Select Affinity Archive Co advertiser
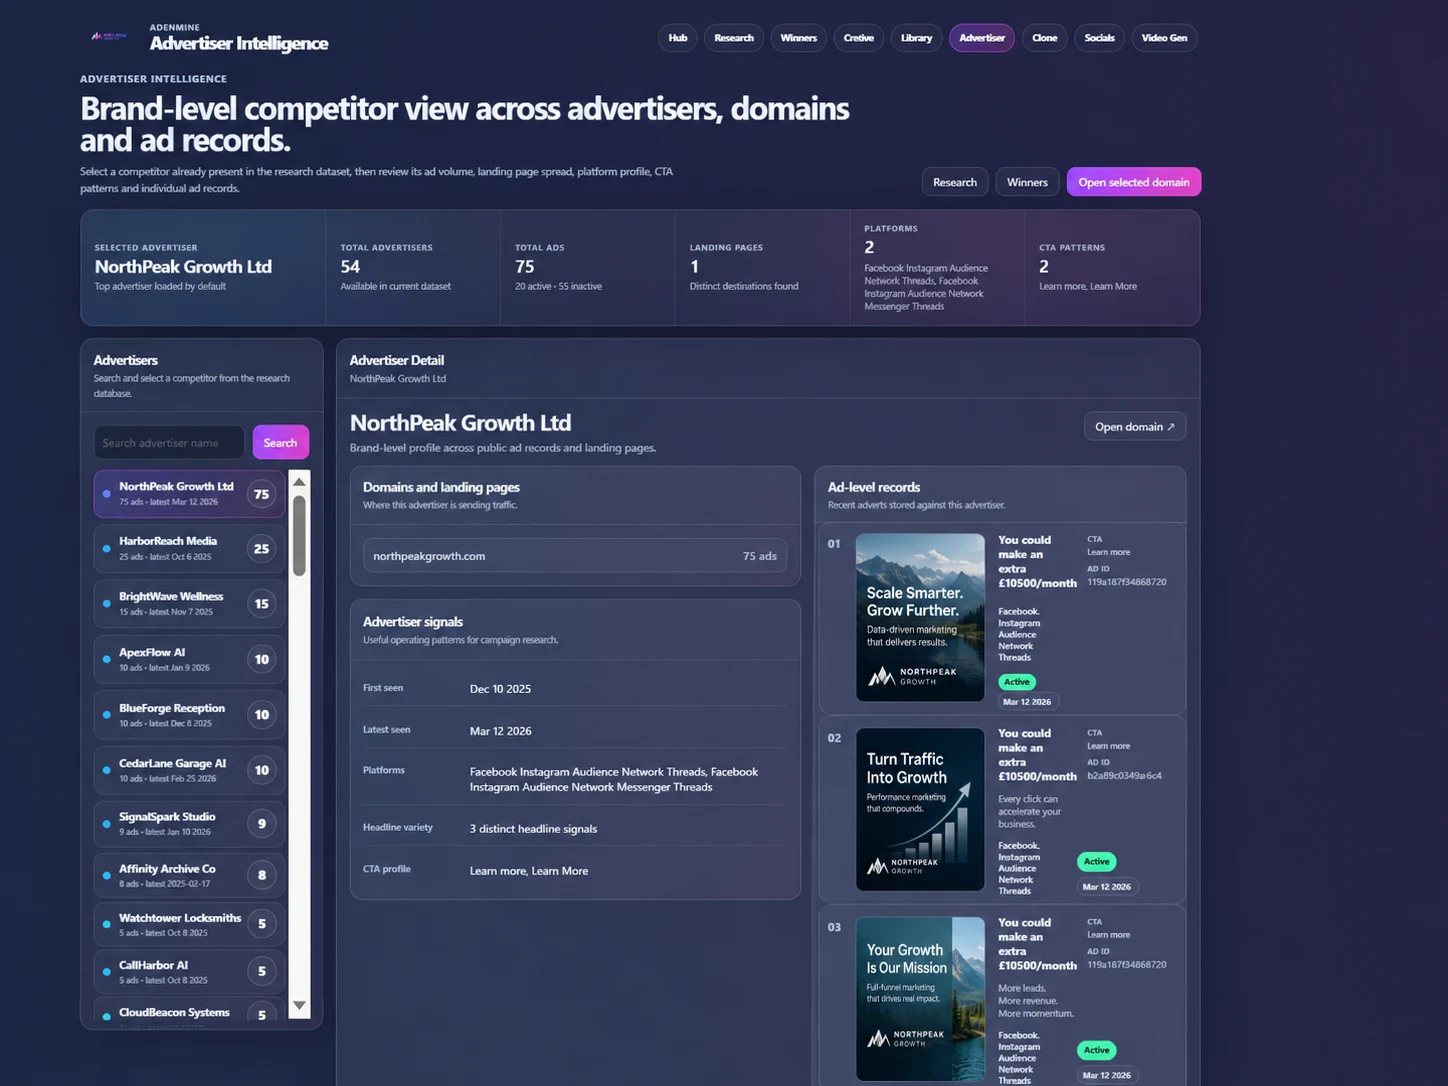 click(190, 875)
